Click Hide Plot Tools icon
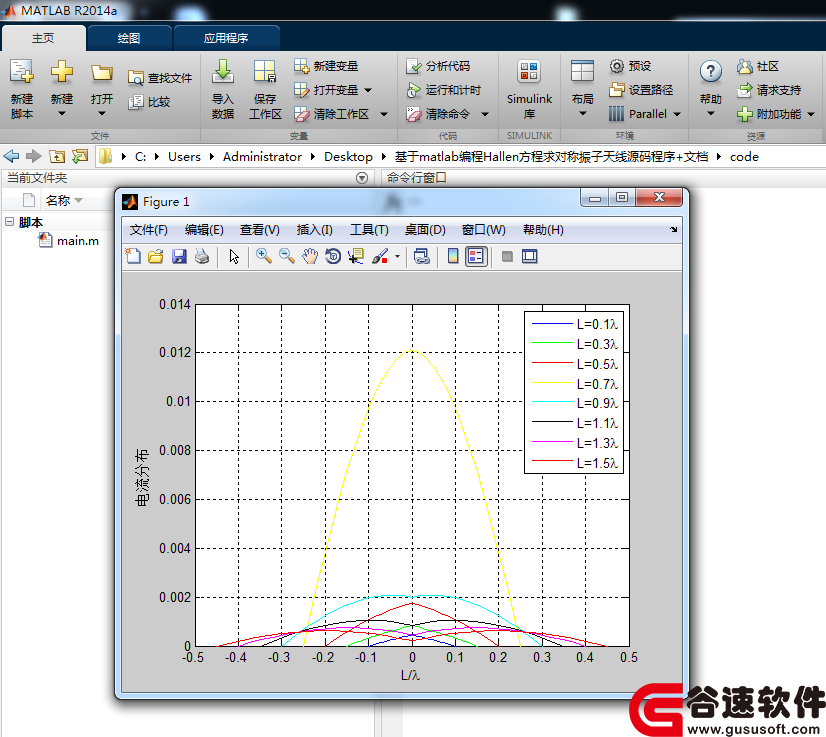 coord(507,257)
